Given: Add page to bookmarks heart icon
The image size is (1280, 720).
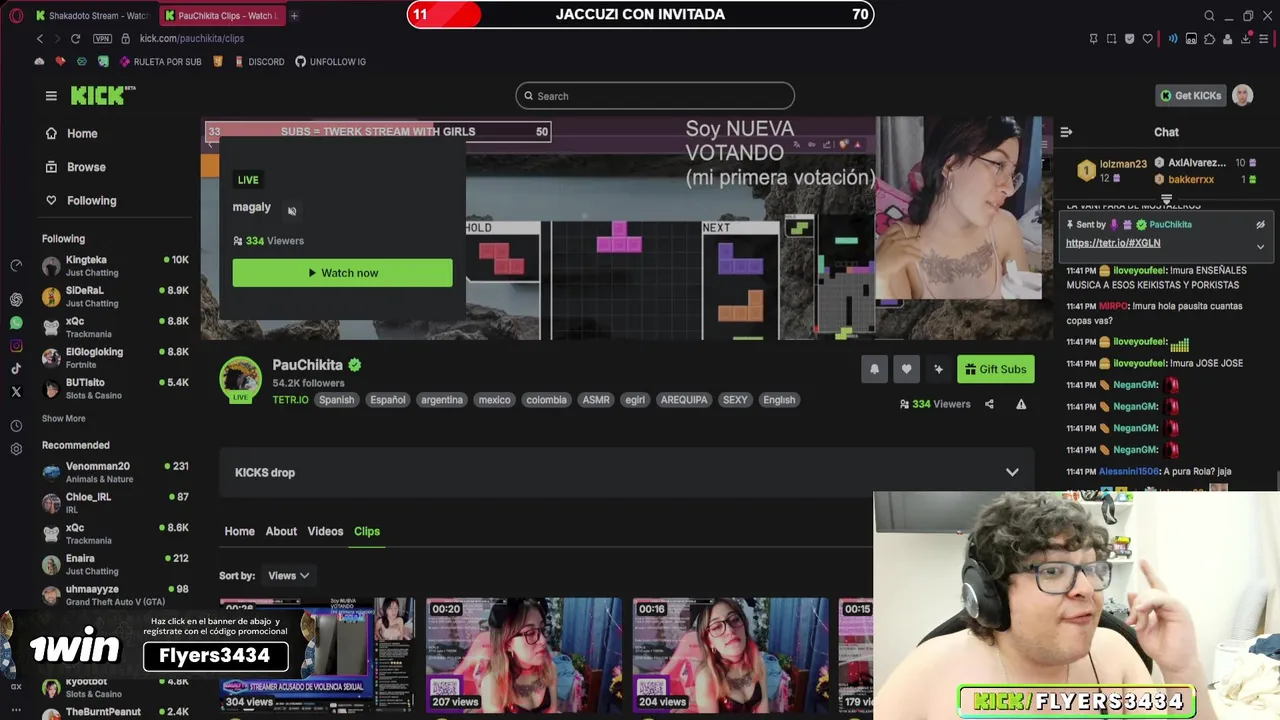Looking at the screenshot, I should click(x=1149, y=39).
